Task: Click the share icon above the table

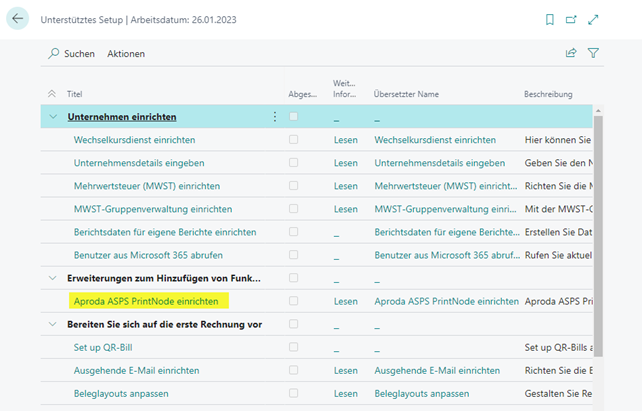Action: (571, 53)
